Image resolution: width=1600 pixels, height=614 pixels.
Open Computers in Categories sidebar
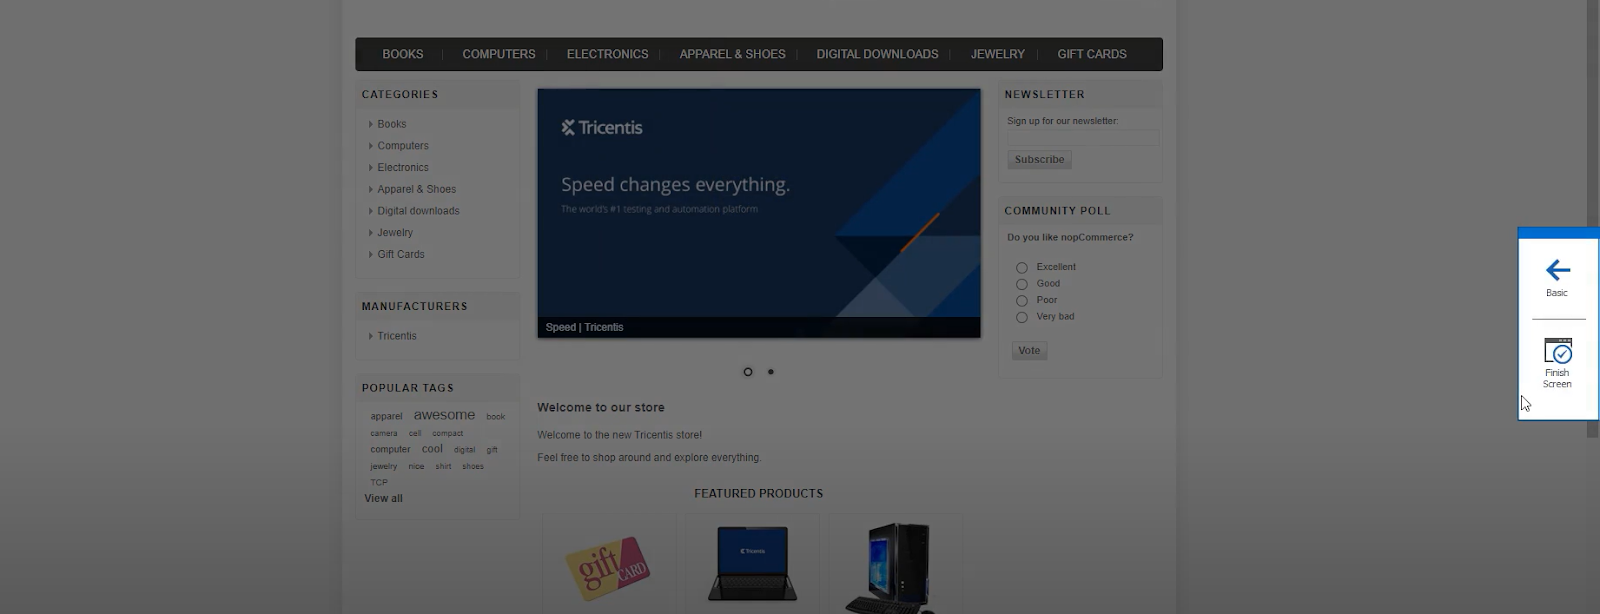[x=403, y=146]
